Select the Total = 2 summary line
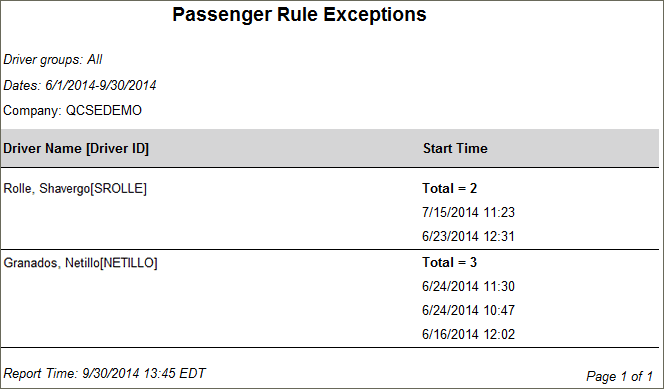The height and width of the screenshot is (389, 664). 450,188
